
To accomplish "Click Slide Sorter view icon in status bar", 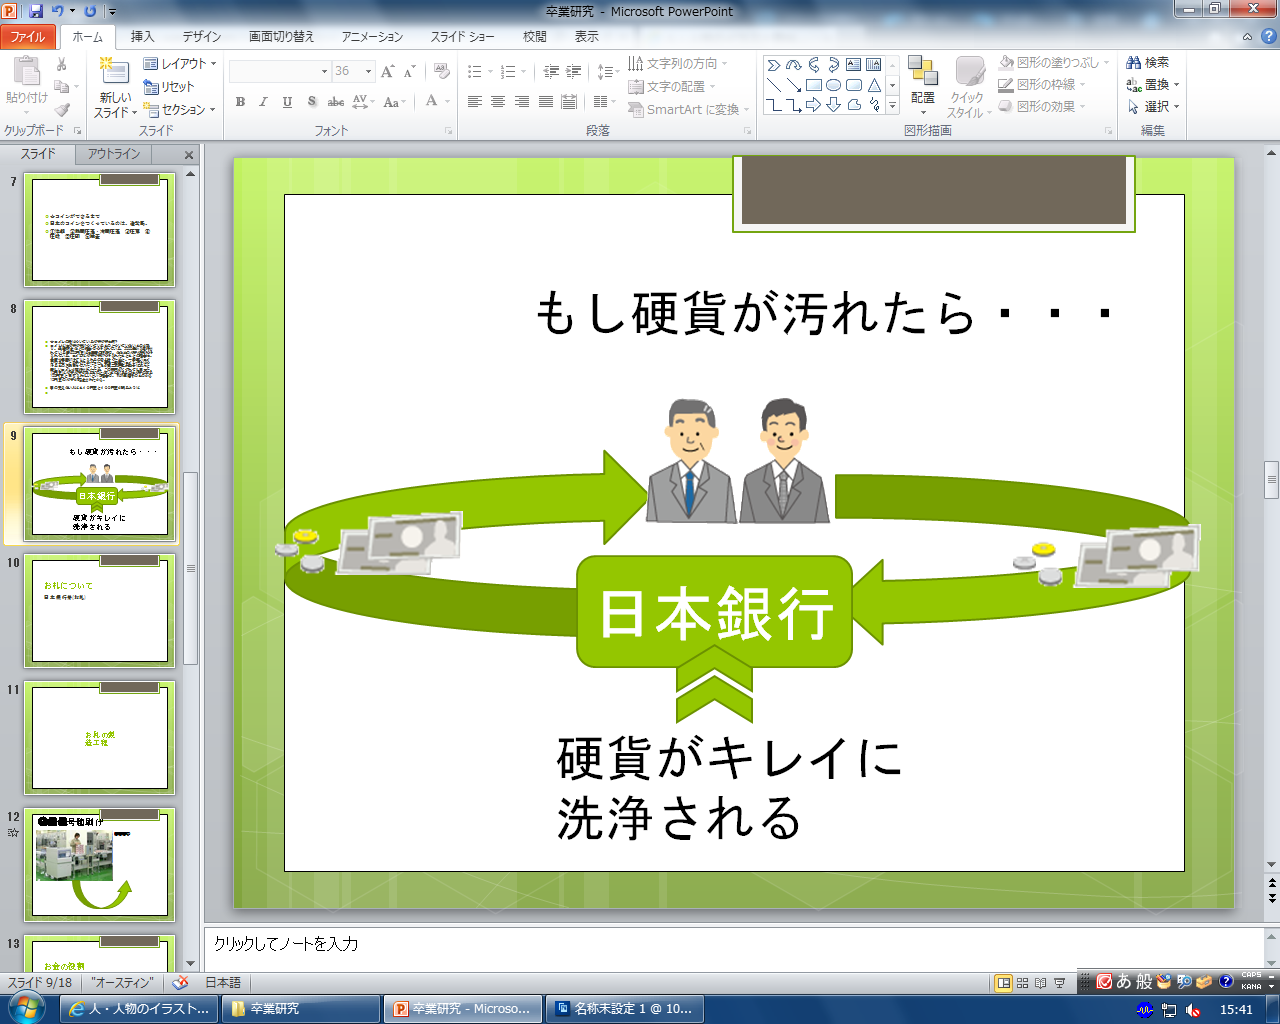I will pyautogui.click(x=1023, y=983).
